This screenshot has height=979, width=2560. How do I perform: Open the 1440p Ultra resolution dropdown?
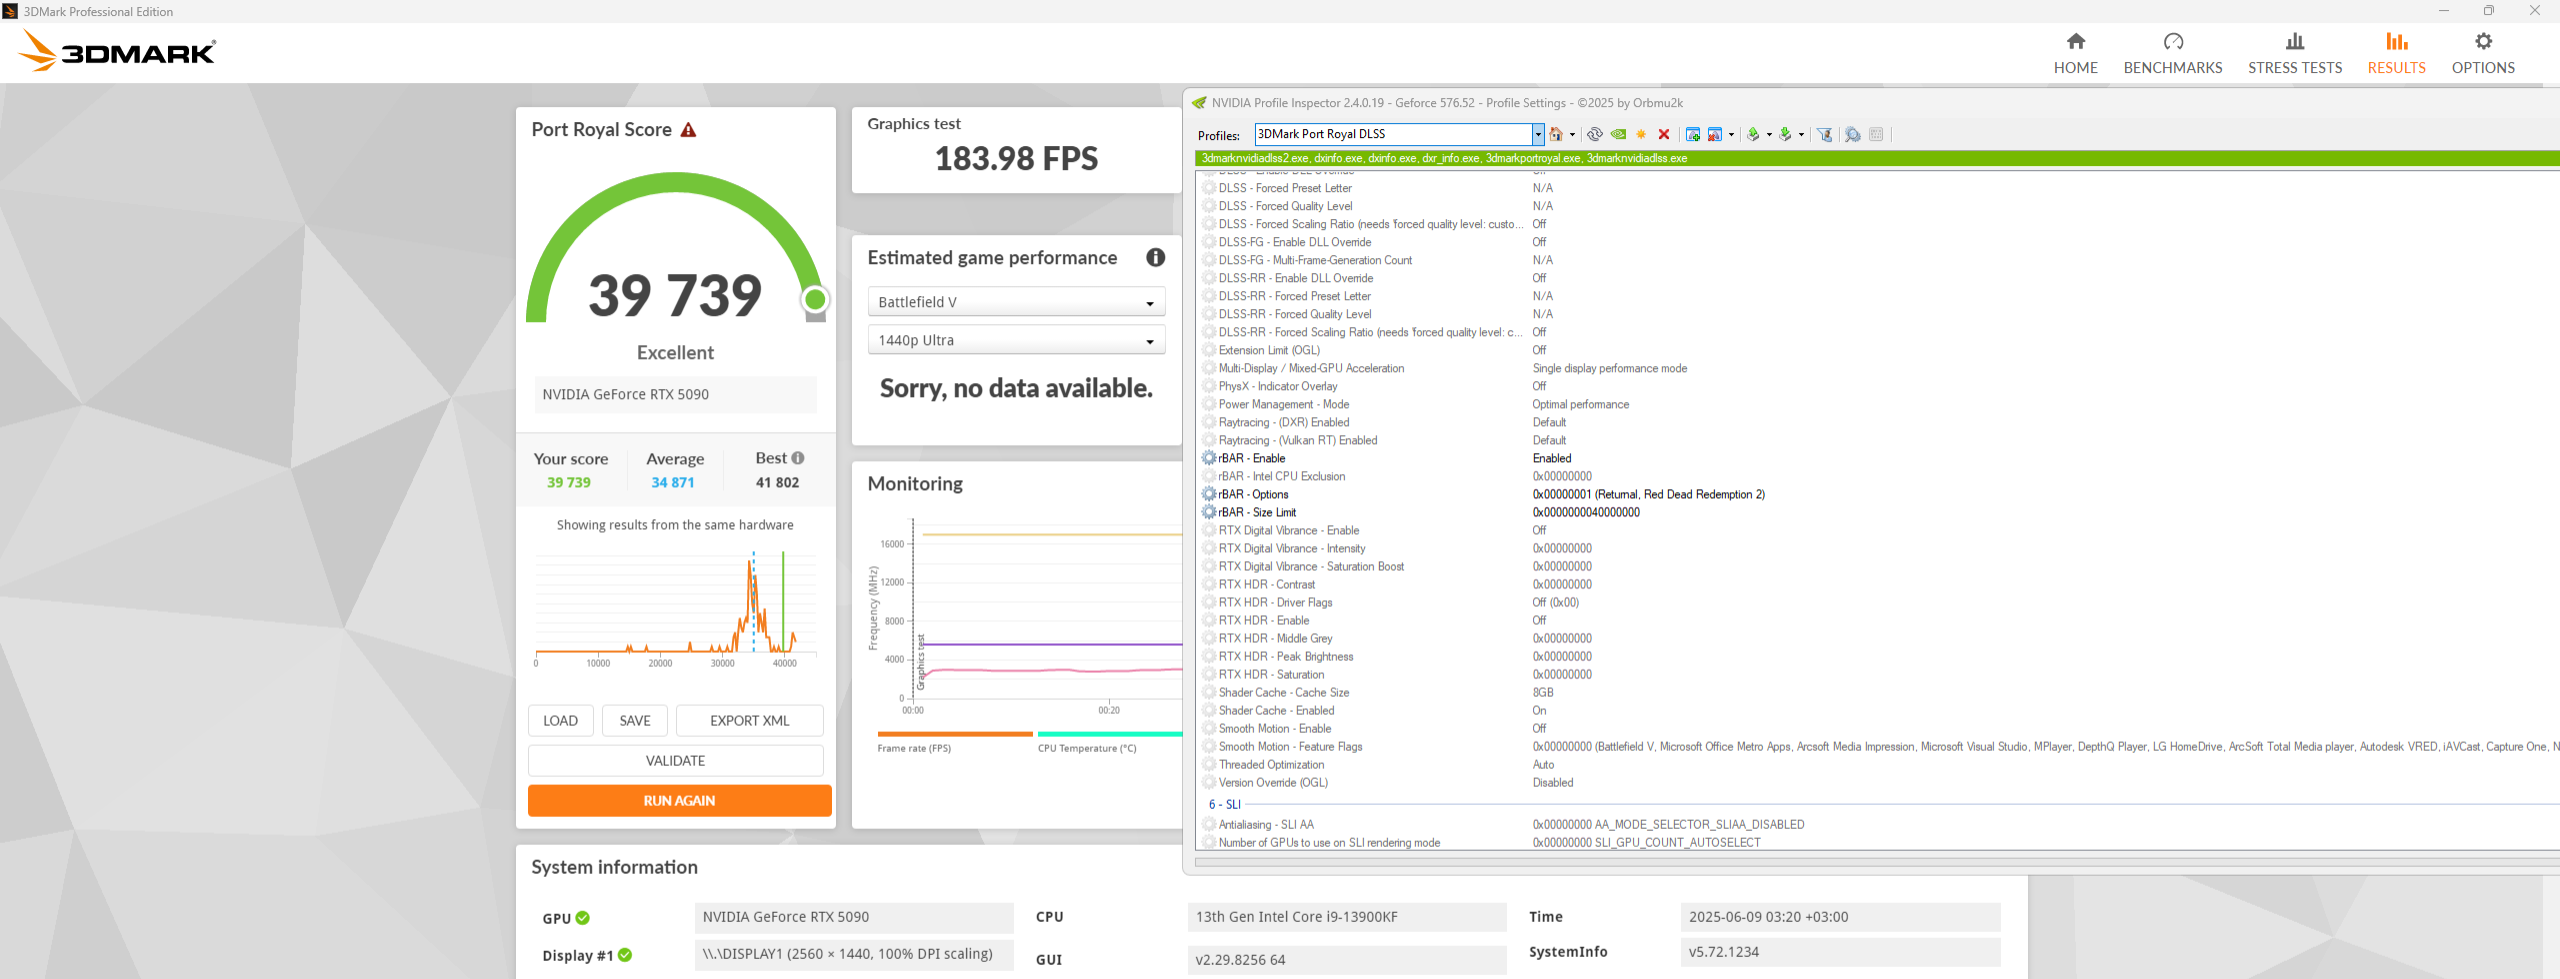pos(1016,340)
